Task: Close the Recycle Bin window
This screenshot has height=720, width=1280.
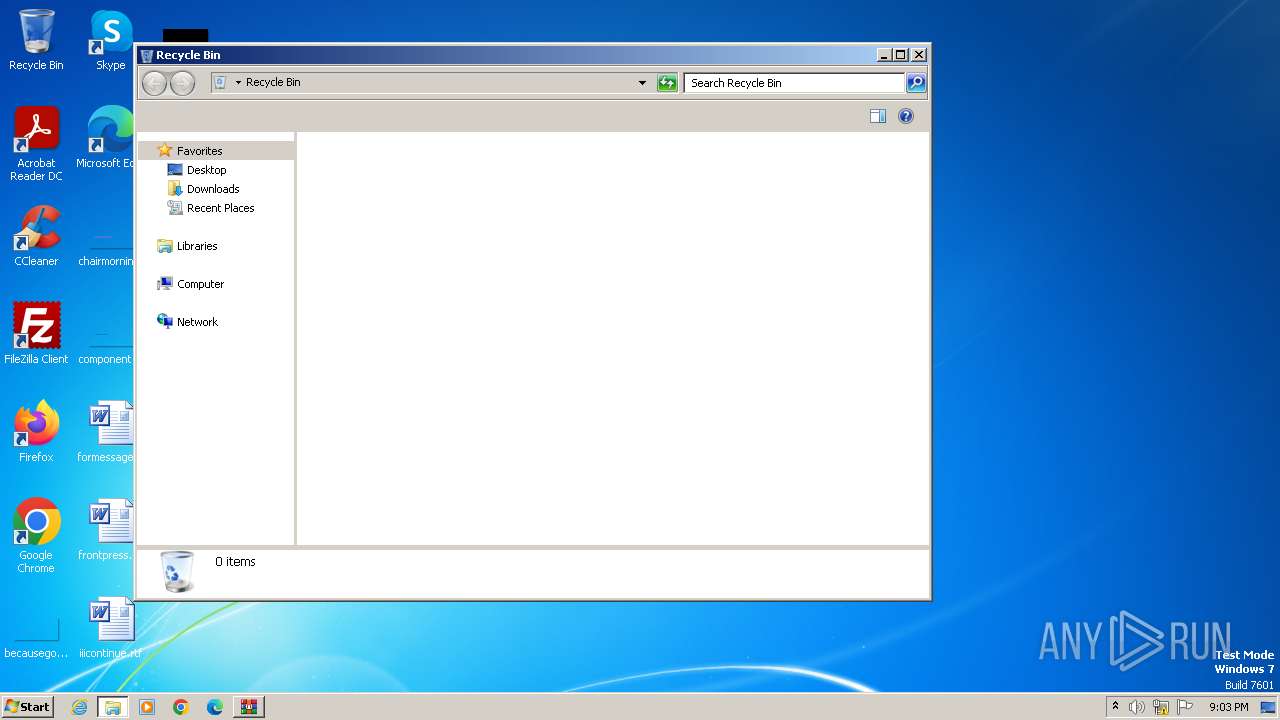Action: tap(919, 55)
